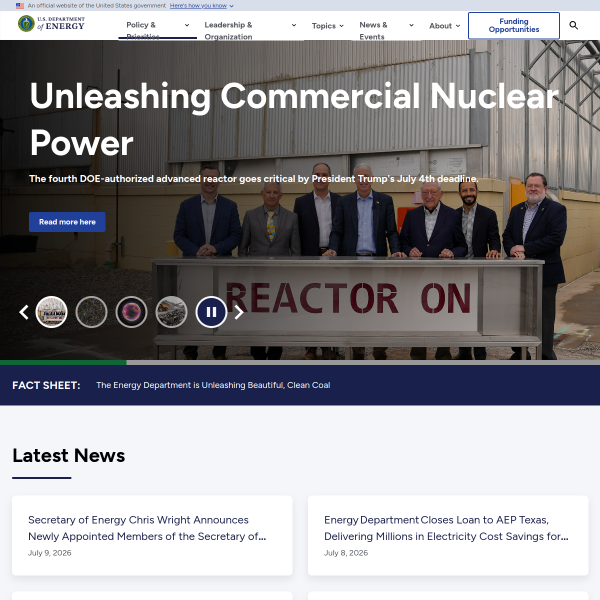Select the first carousel slide thumbnail

coord(52,312)
